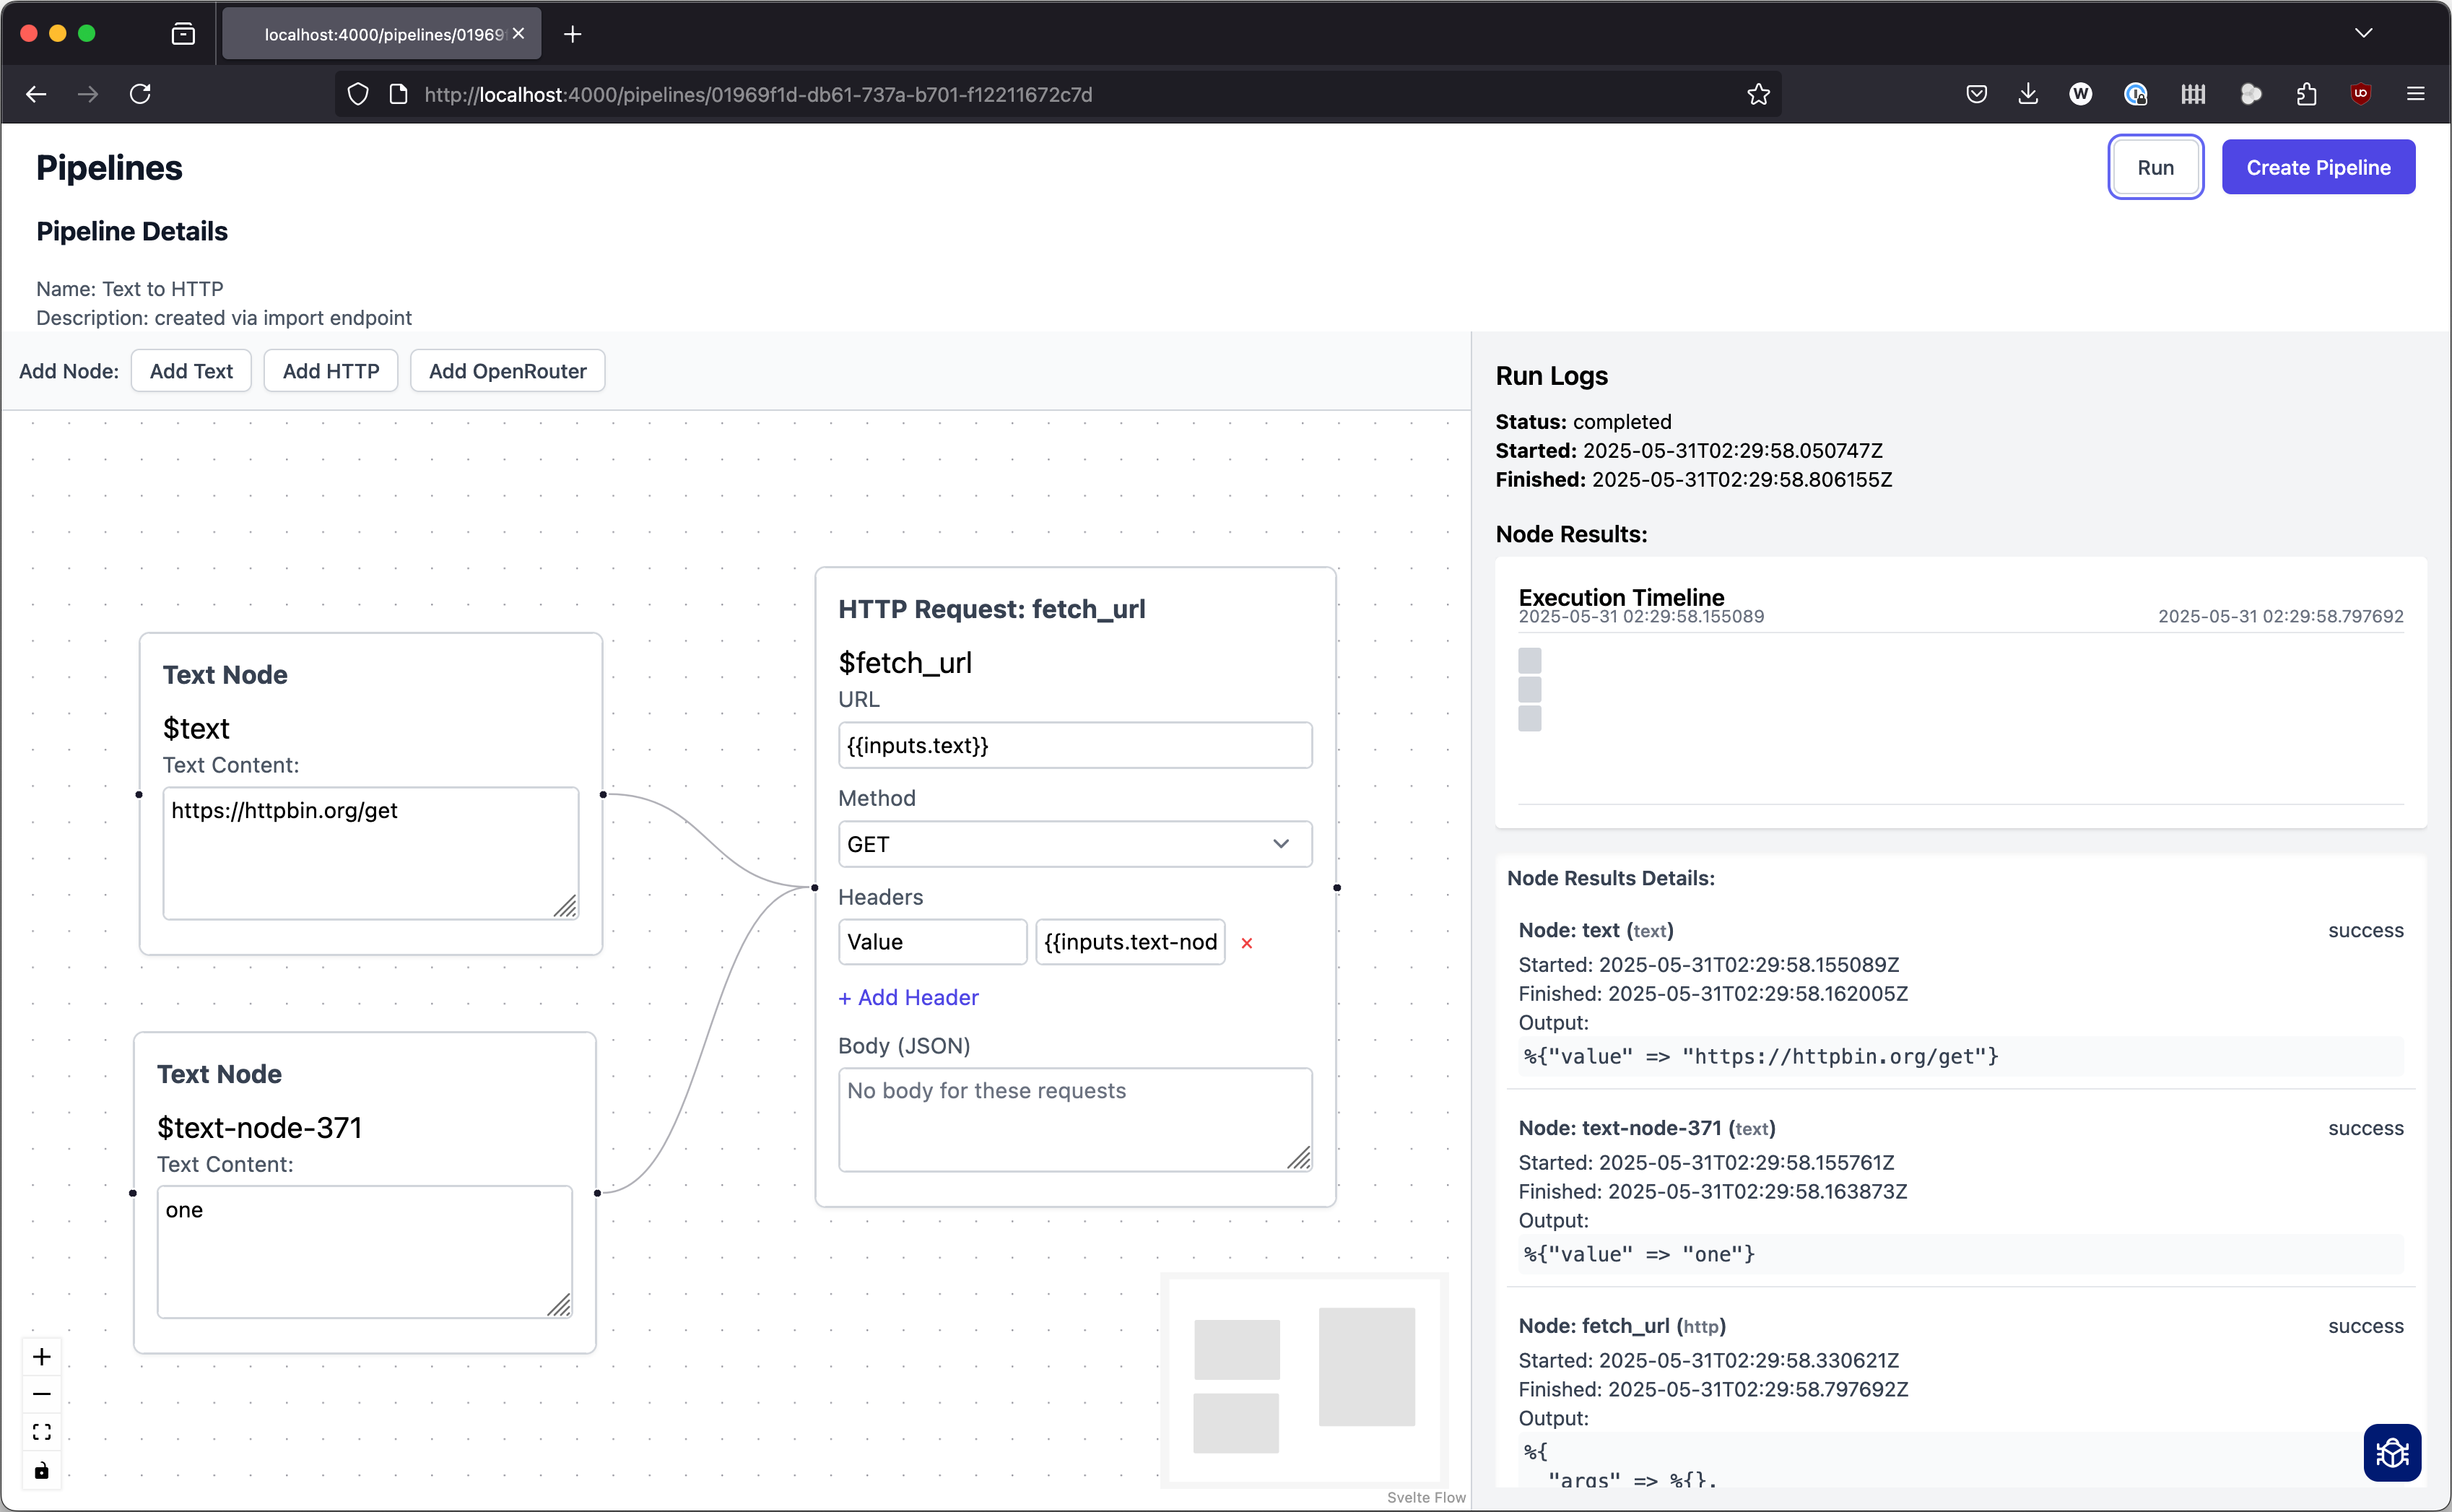Click the W extension icon
The width and height of the screenshot is (2452, 1512).
coord(2081,94)
